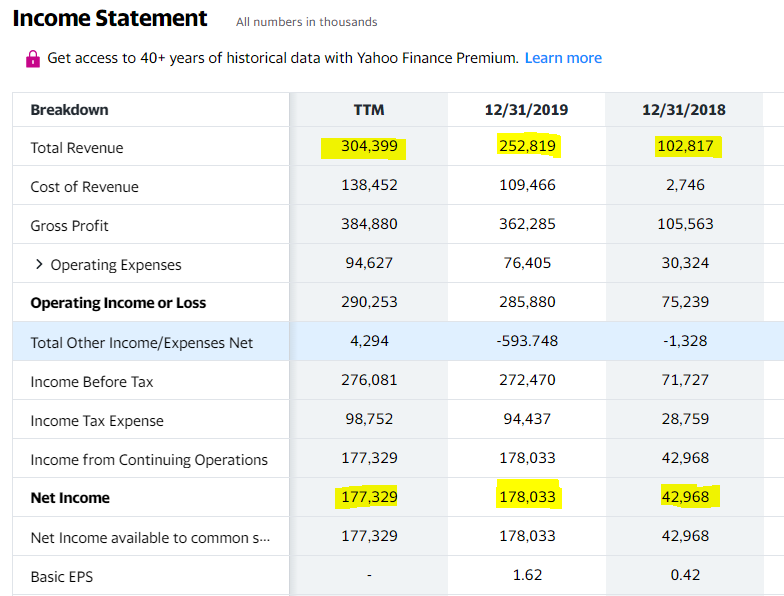
Task: Click the truncated Net Income available label
Action: click(x=150, y=538)
